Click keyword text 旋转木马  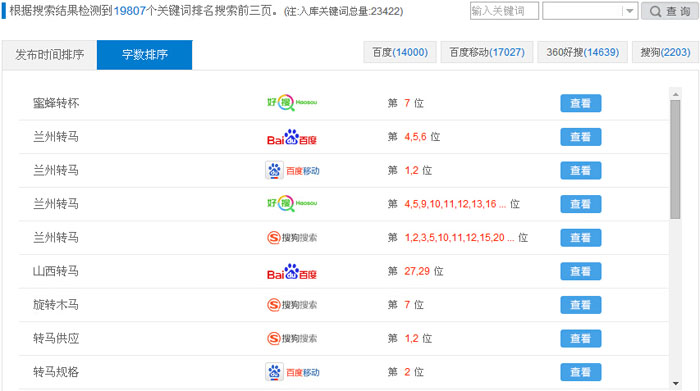coord(56,305)
